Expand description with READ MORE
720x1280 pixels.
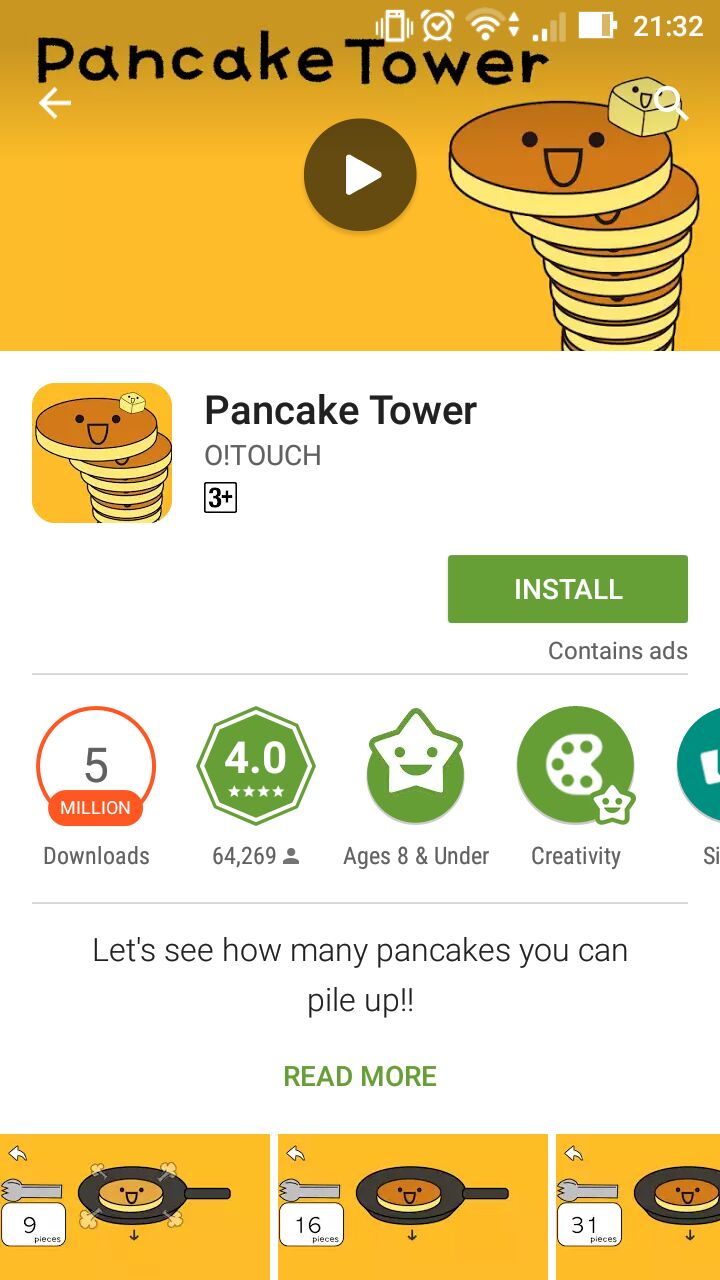(360, 1076)
